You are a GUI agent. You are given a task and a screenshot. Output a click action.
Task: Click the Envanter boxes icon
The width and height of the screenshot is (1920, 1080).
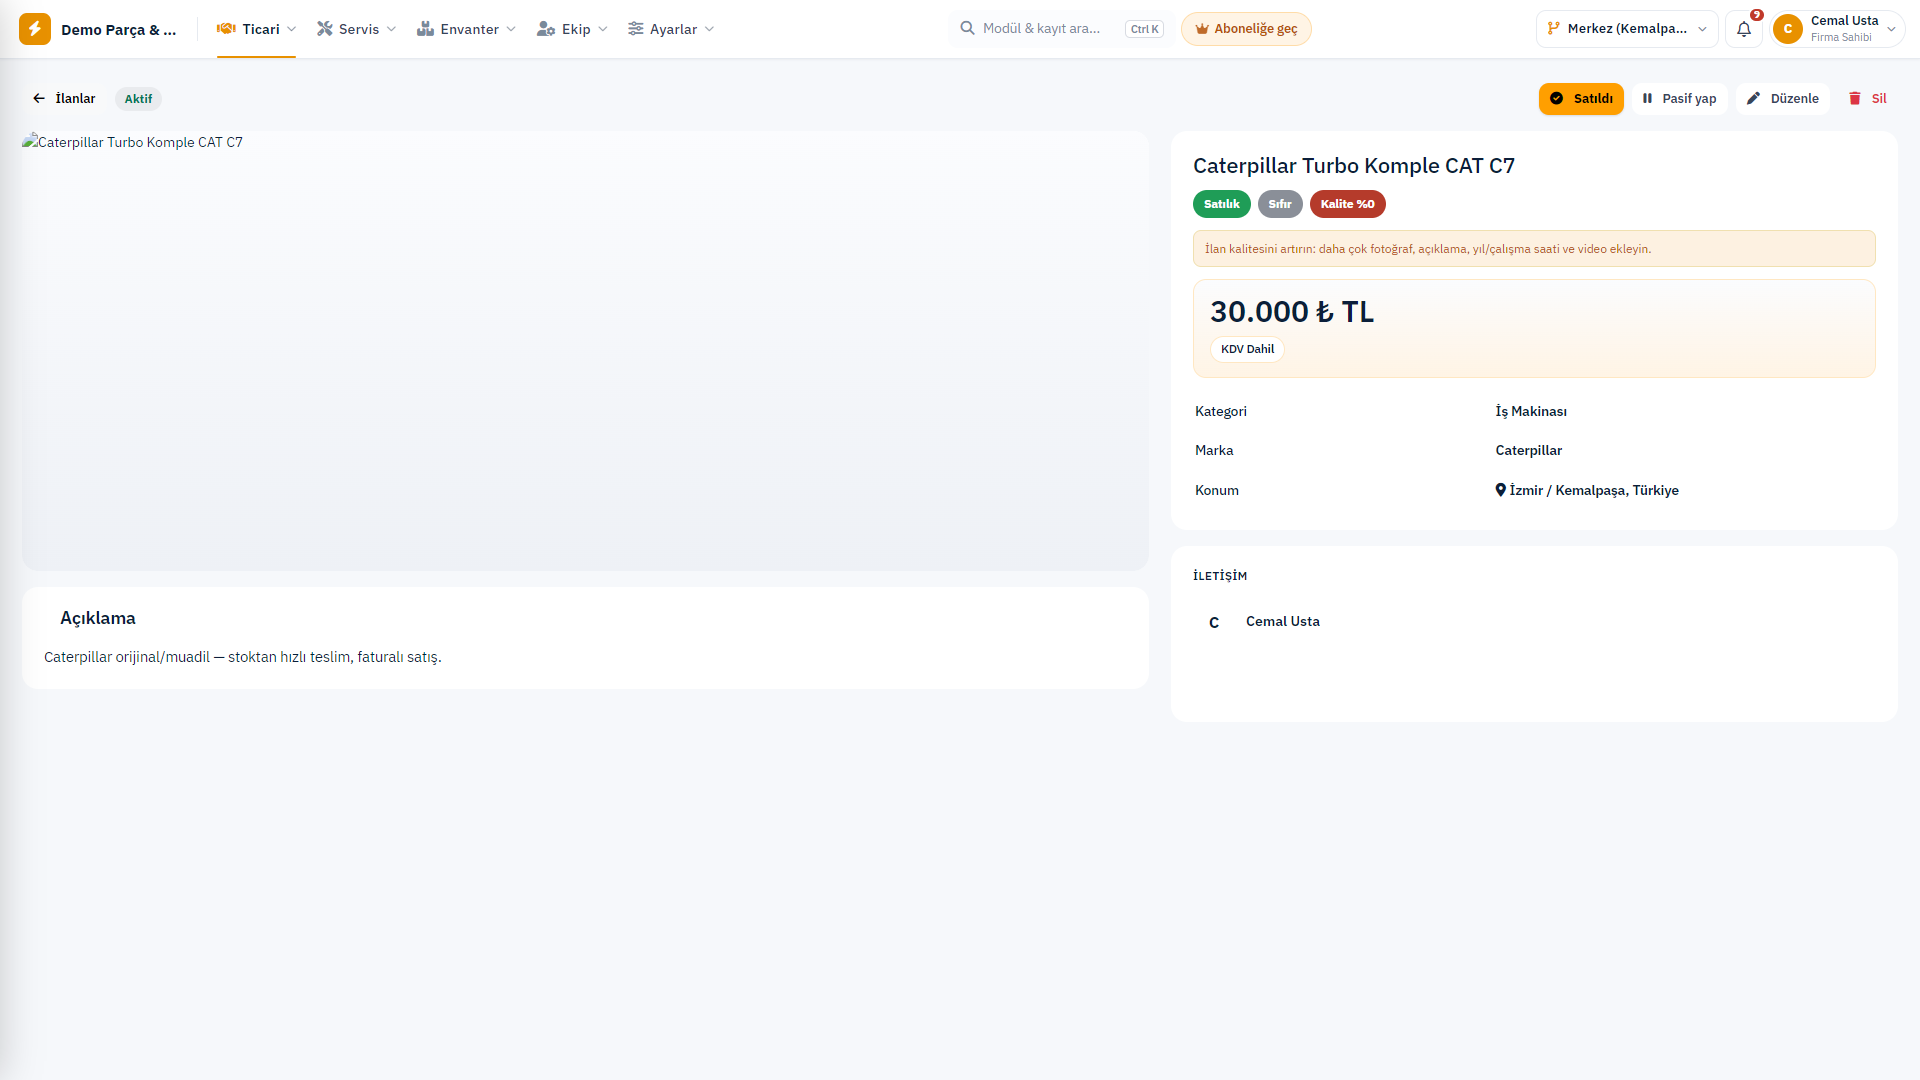click(x=425, y=29)
